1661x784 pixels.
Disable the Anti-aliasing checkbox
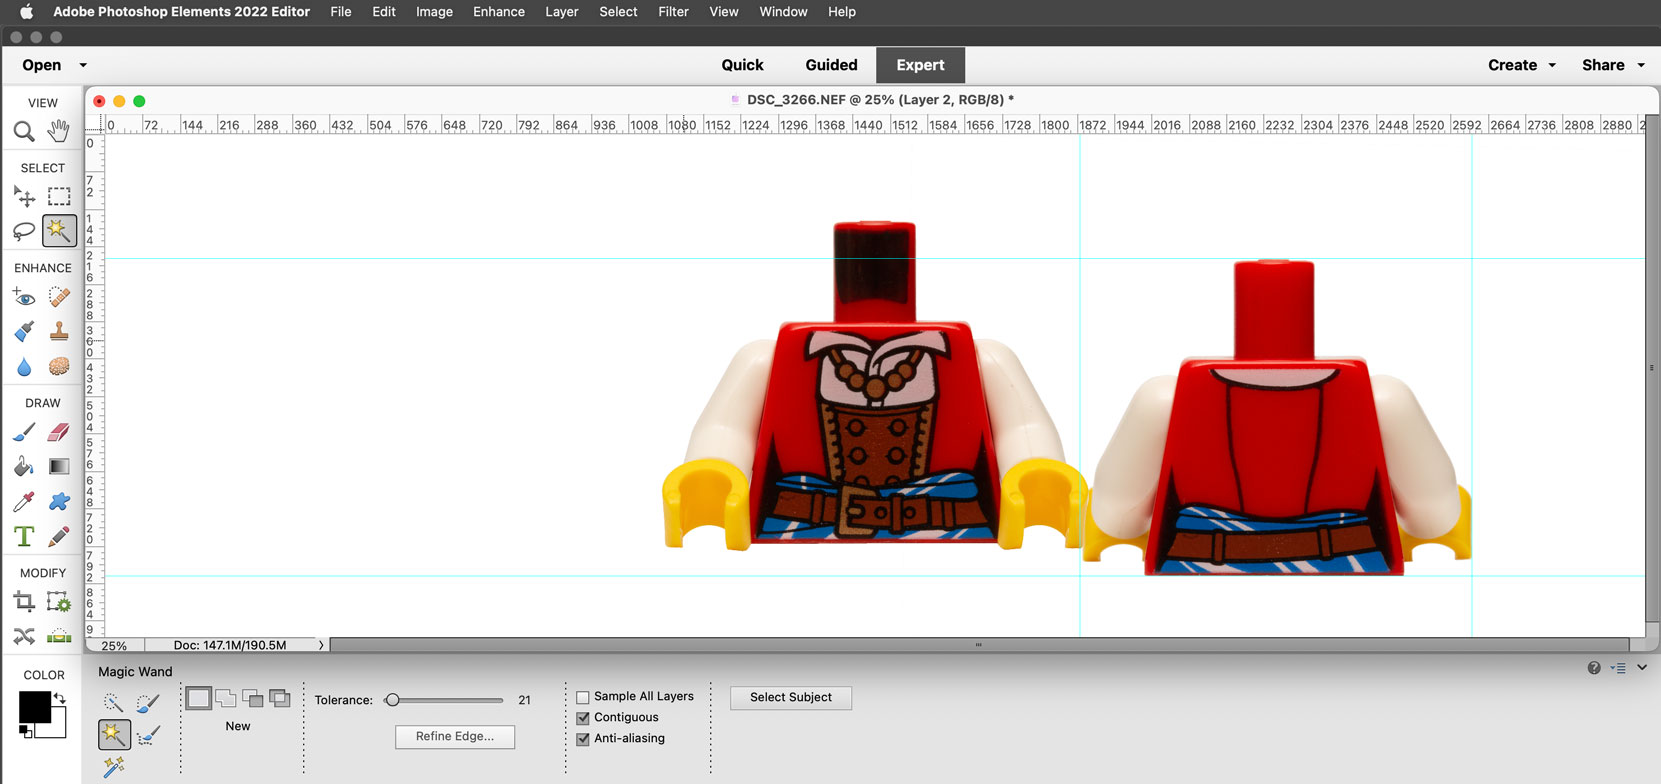tap(583, 739)
